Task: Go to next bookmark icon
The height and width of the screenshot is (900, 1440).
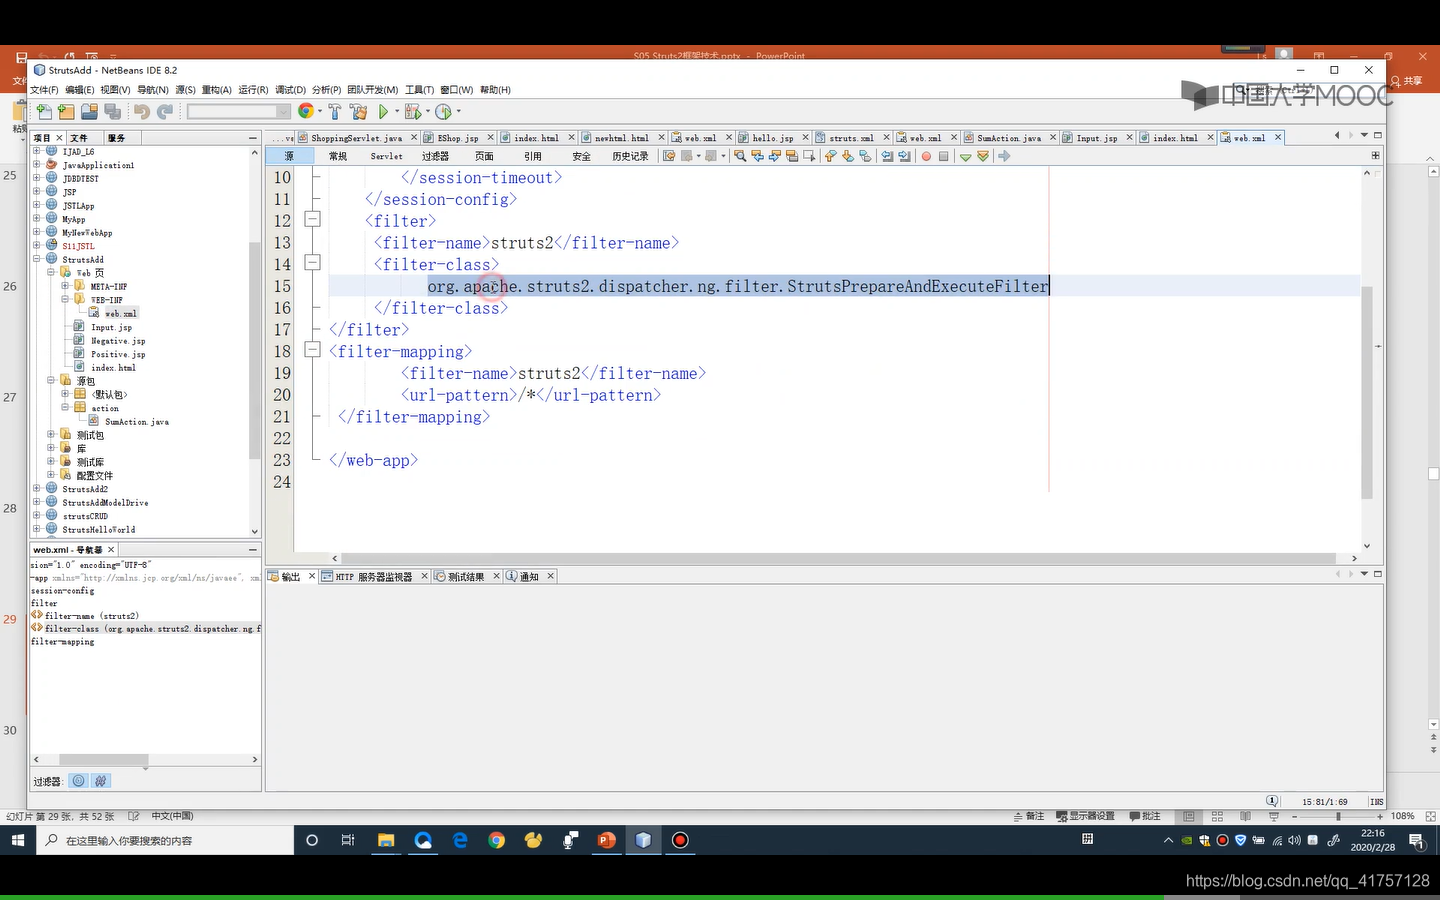Action: click(x=848, y=156)
